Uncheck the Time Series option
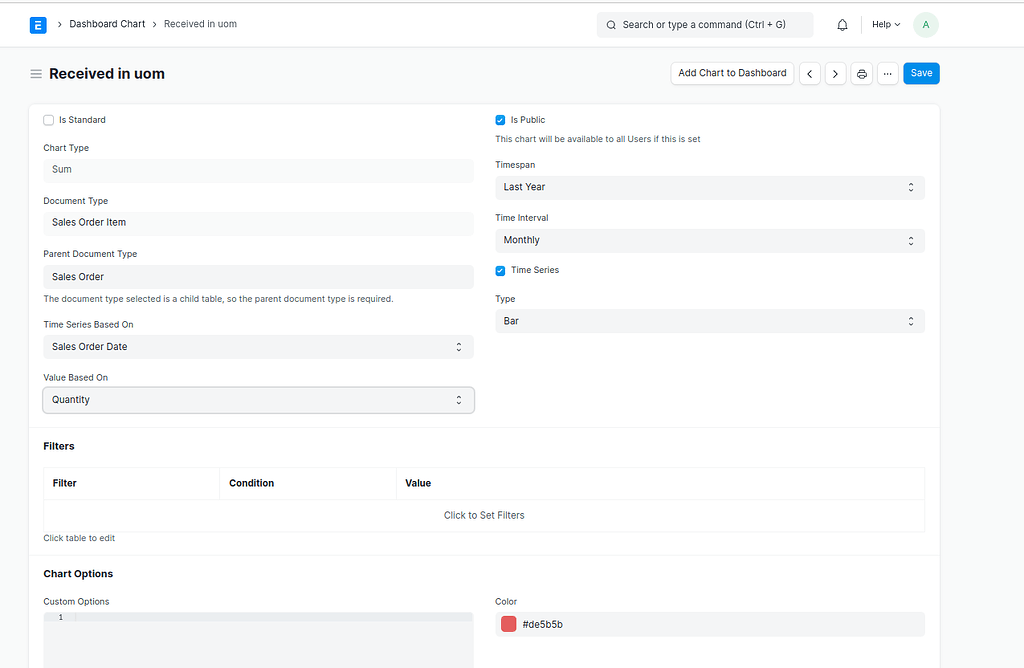 [501, 269]
